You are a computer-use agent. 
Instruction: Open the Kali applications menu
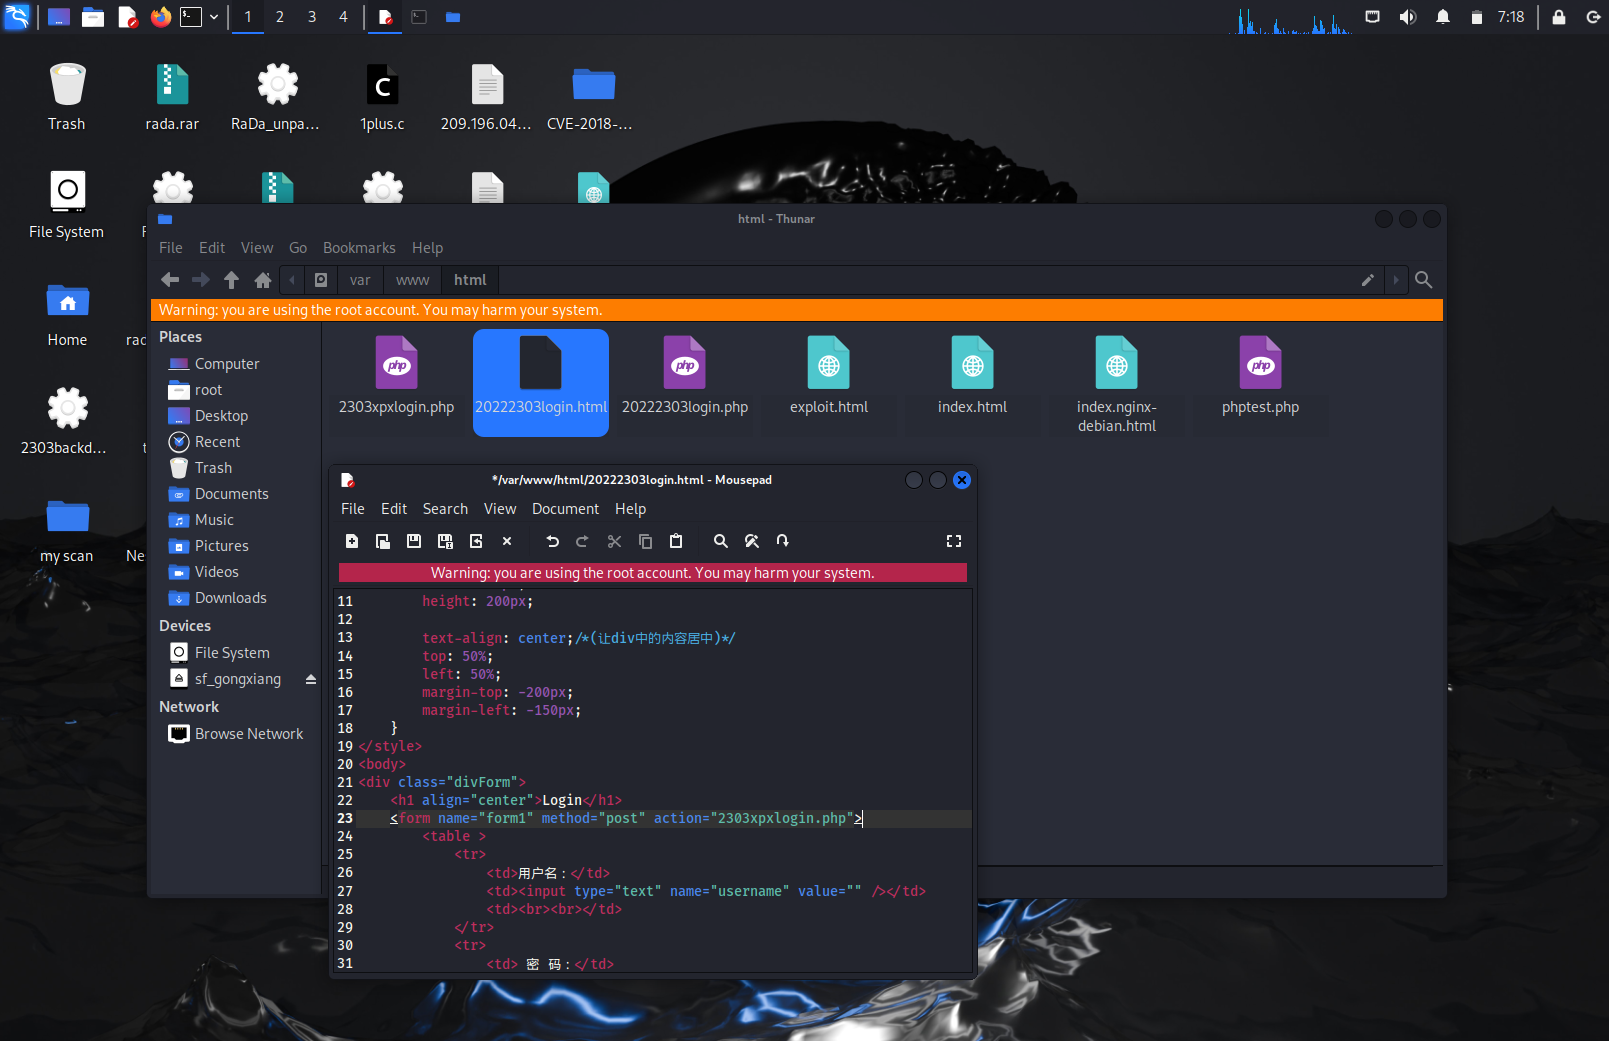[x=18, y=17]
